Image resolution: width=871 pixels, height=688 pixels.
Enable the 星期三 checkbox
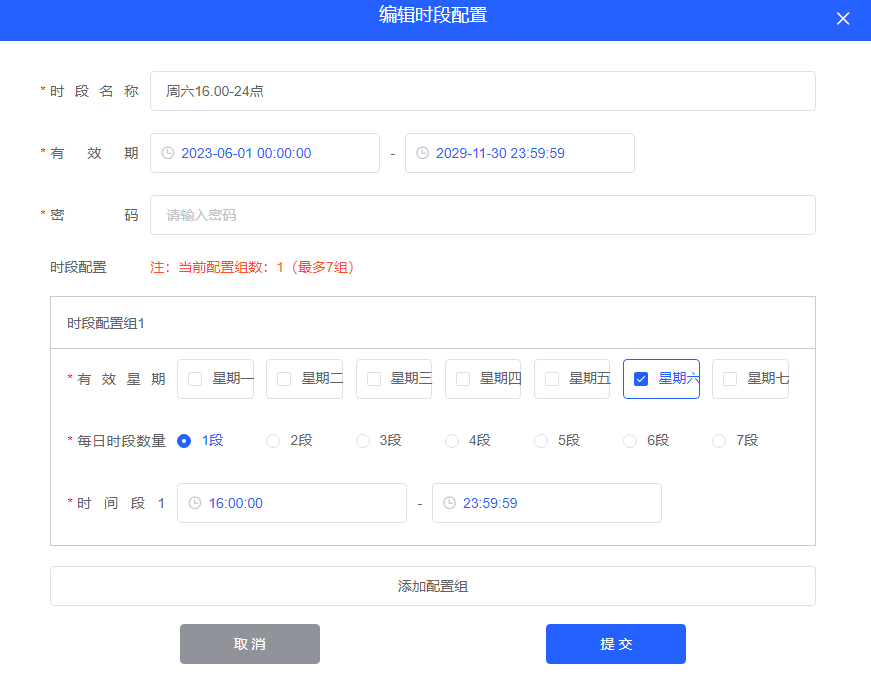pyautogui.click(x=374, y=379)
